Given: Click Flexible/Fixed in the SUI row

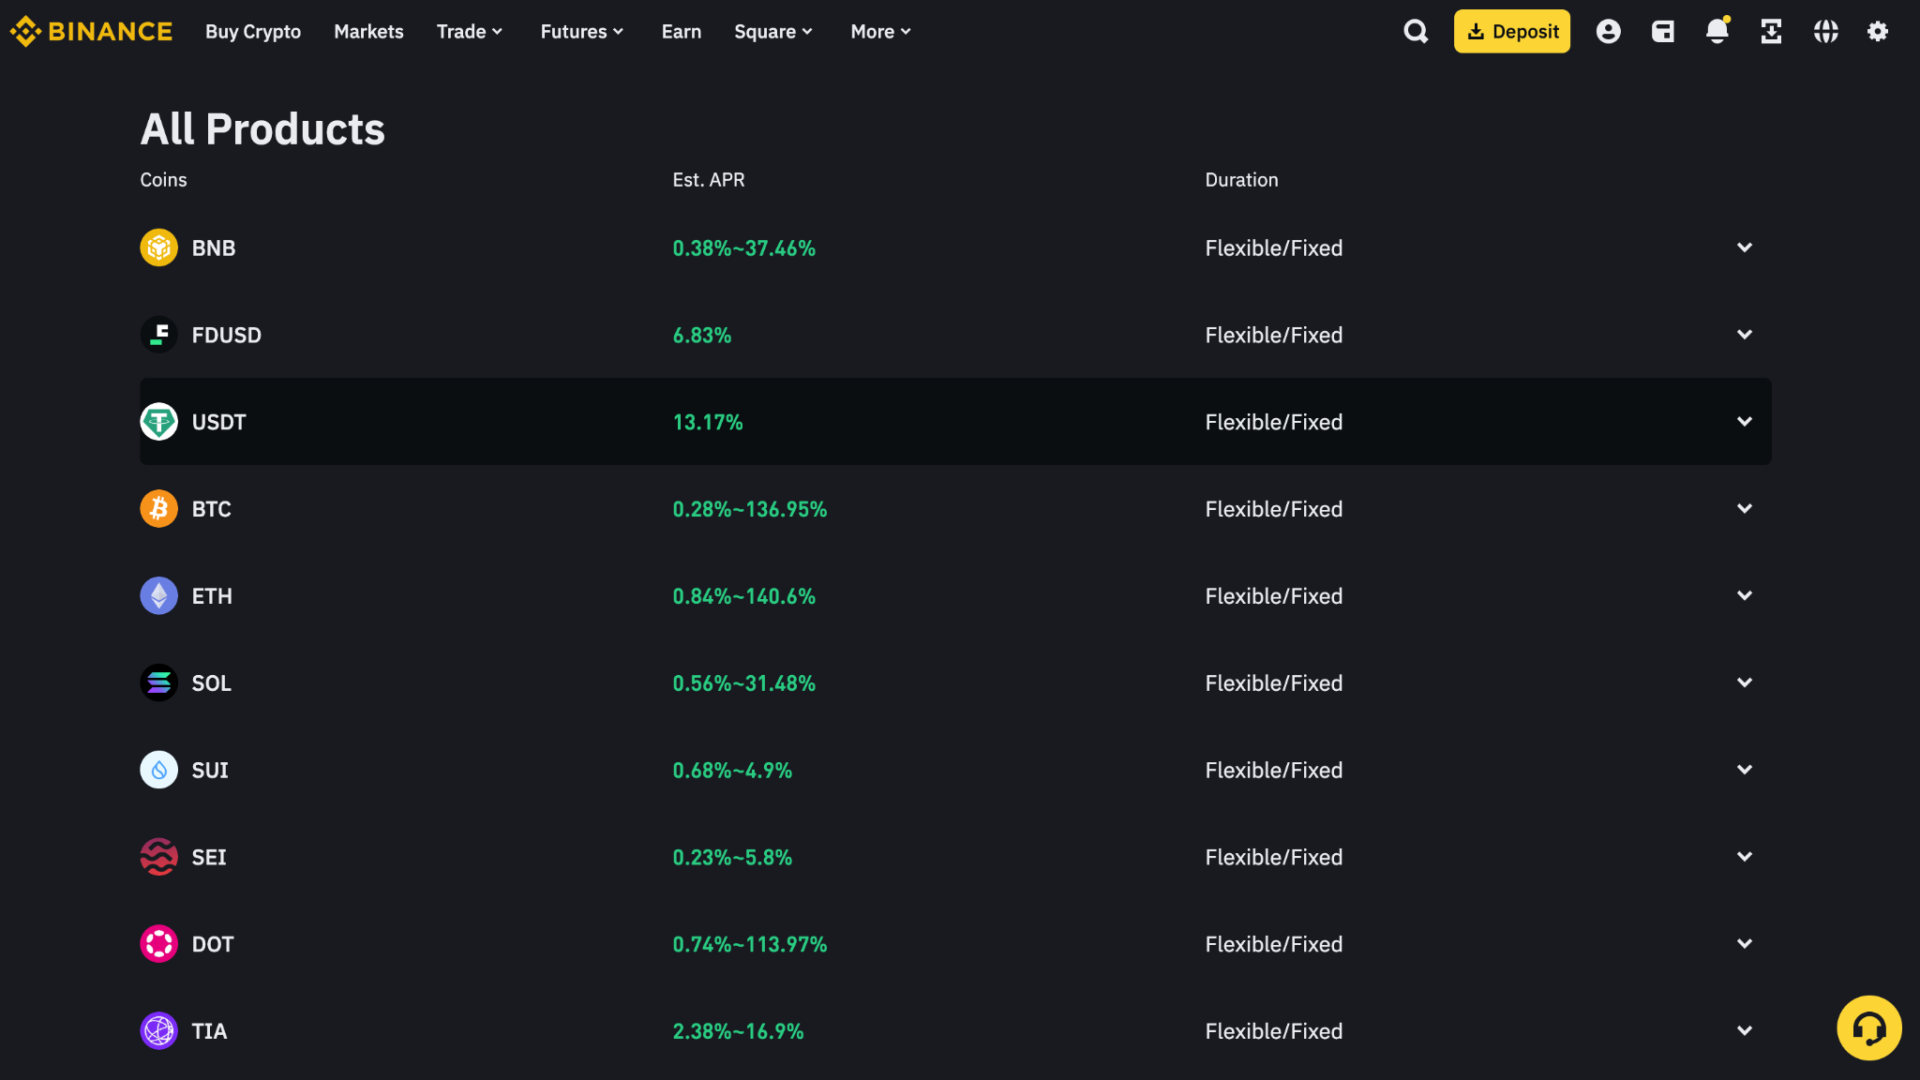Looking at the screenshot, I should coord(1273,770).
